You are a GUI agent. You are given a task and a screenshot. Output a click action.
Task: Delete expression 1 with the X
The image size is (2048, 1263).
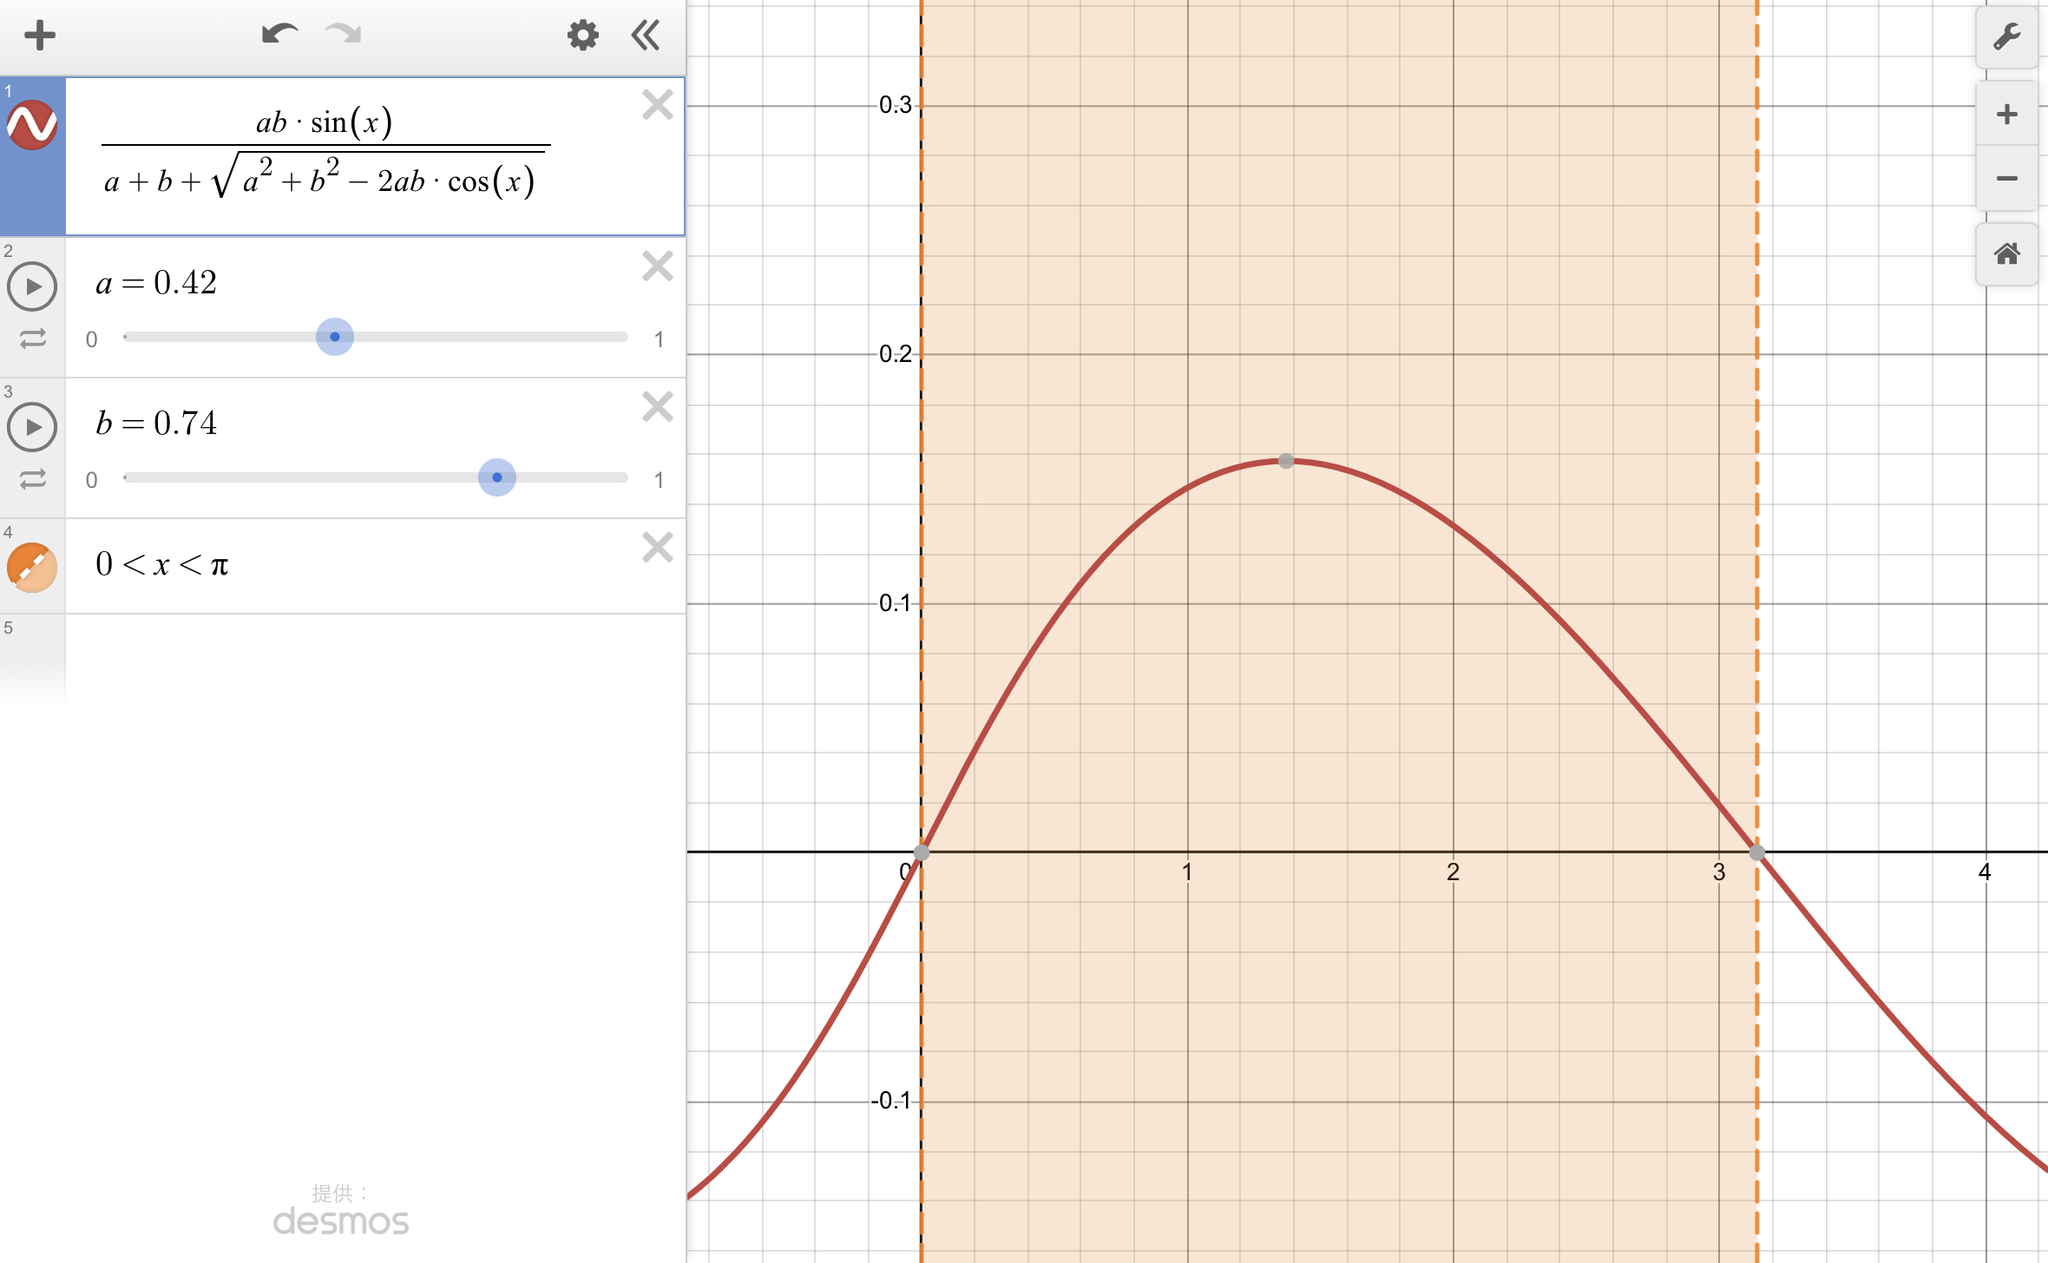pyautogui.click(x=657, y=105)
